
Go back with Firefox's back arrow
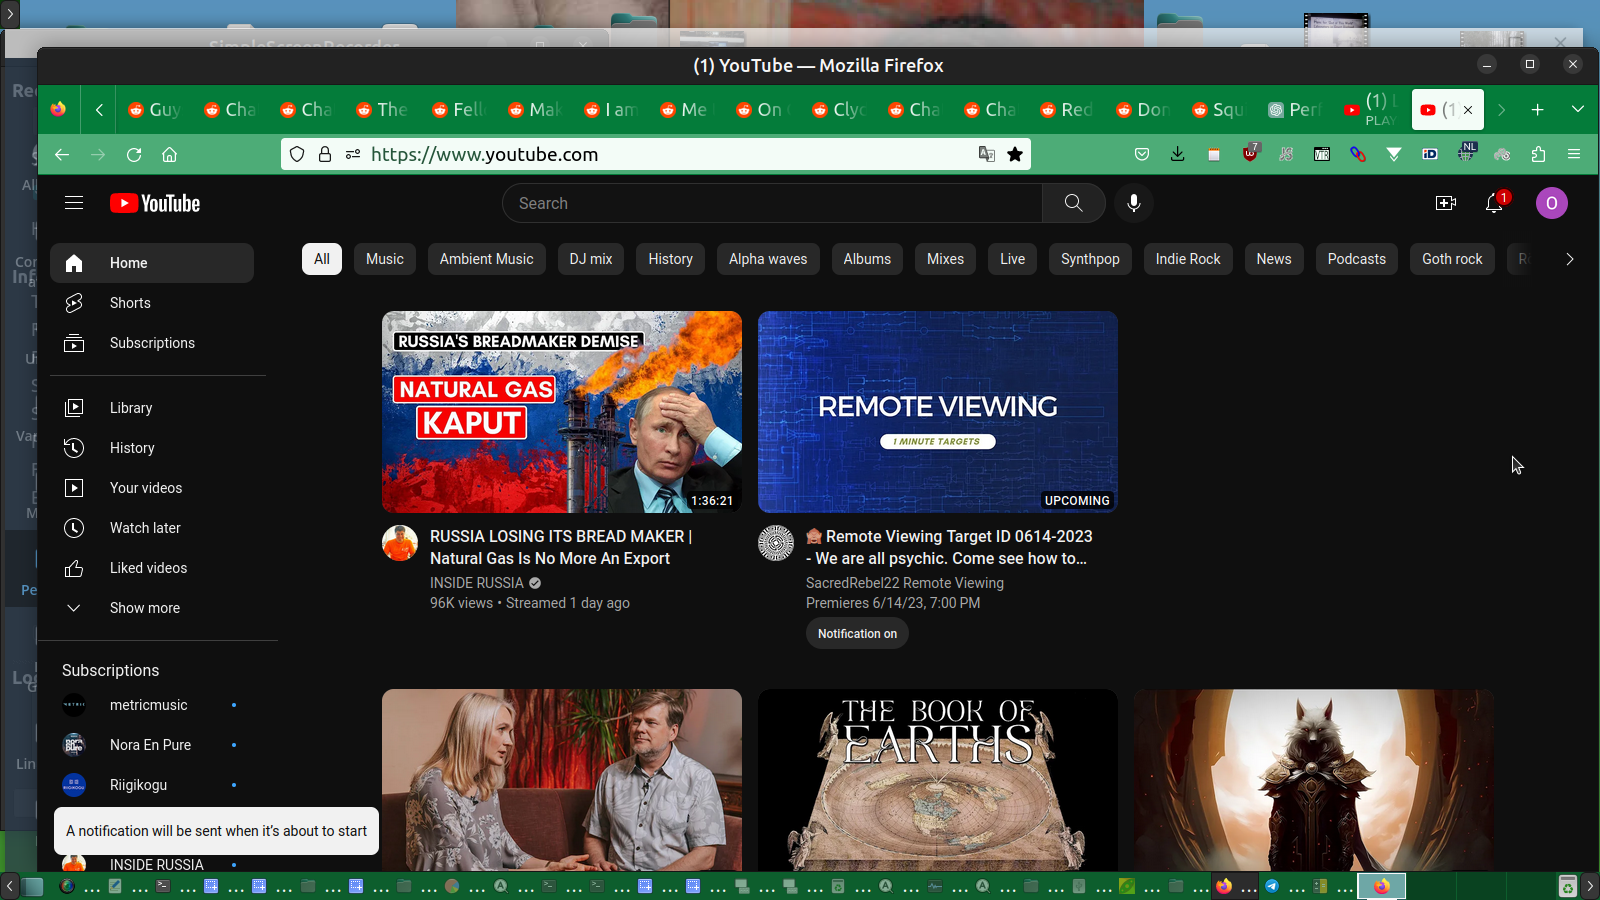[x=62, y=154]
